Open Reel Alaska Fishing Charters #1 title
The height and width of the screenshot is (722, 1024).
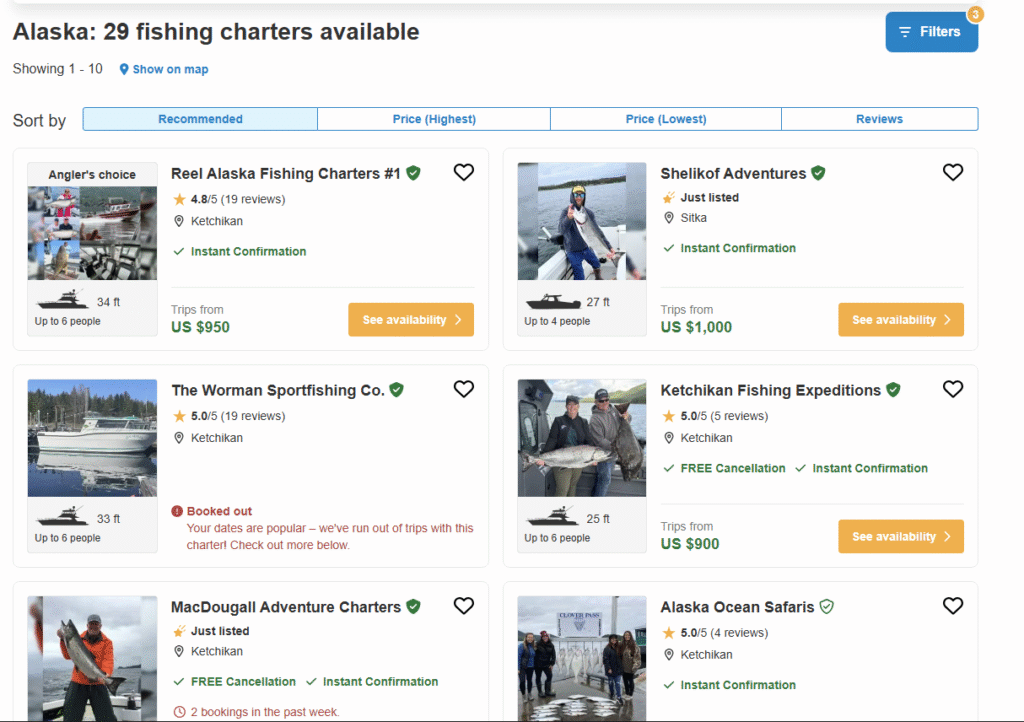click(x=285, y=174)
